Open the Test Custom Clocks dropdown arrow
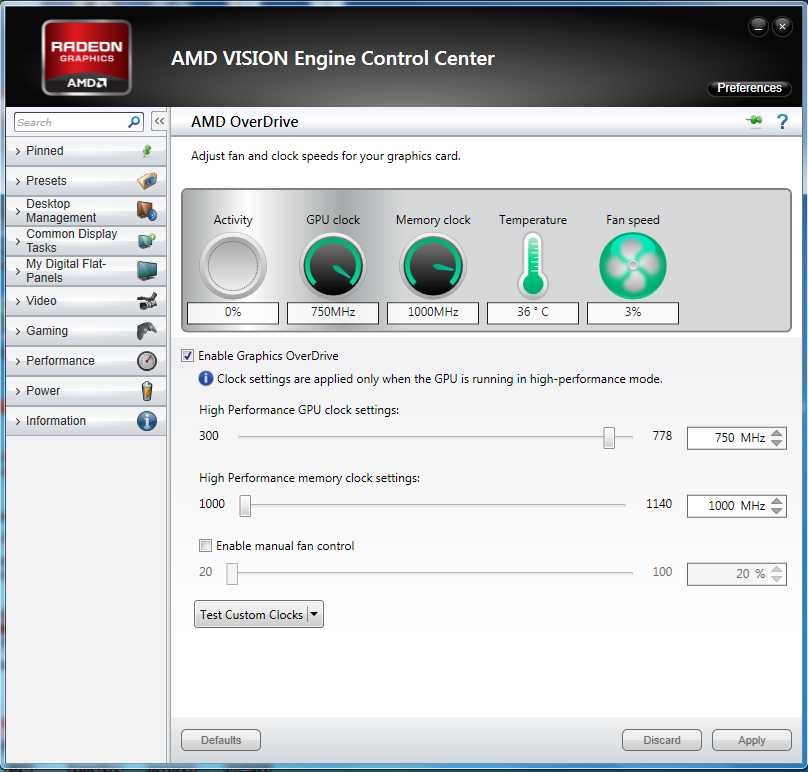Image resolution: width=808 pixels, height=772 pixels. click(x=314, y=614)
